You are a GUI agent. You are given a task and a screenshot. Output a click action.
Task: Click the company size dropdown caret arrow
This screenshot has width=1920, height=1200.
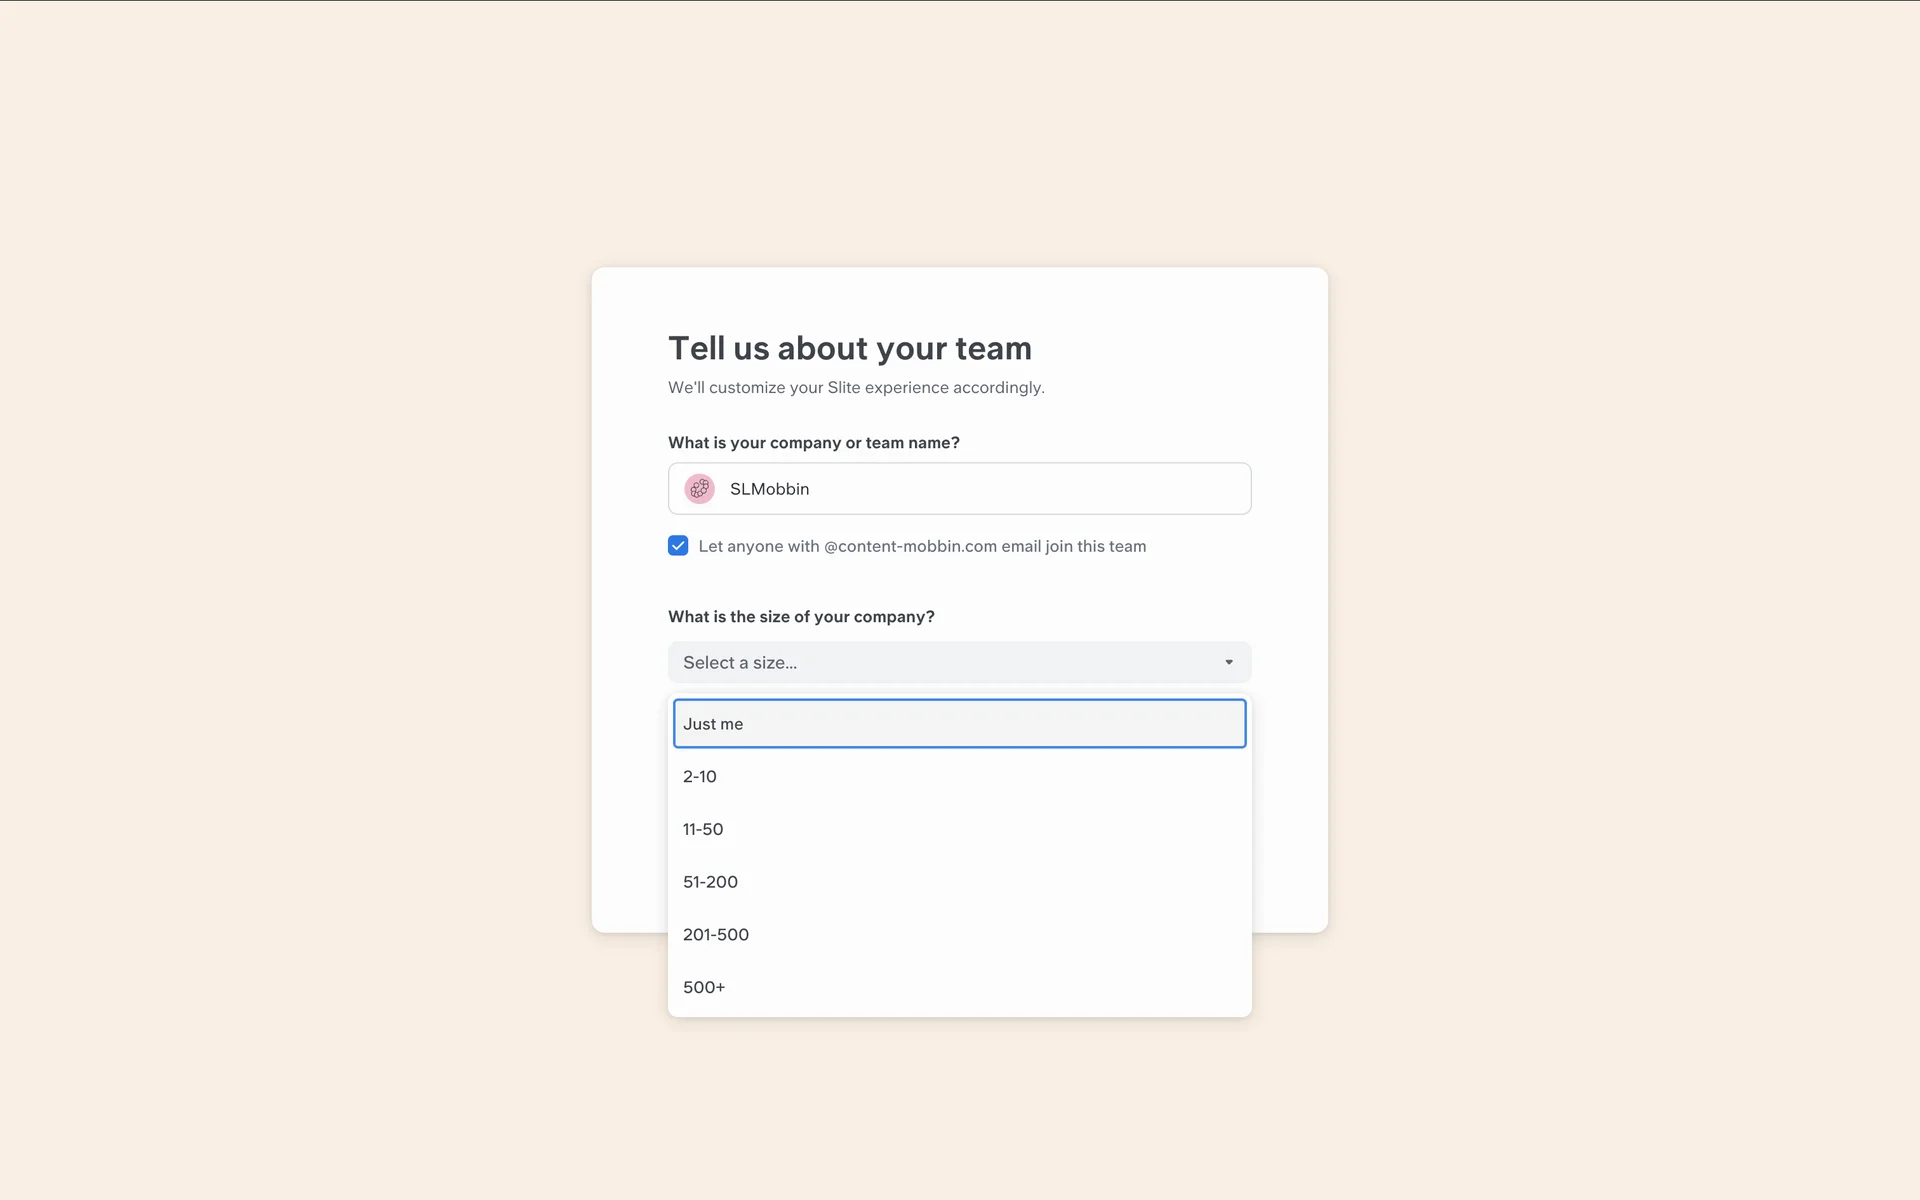pos(1229,662)
